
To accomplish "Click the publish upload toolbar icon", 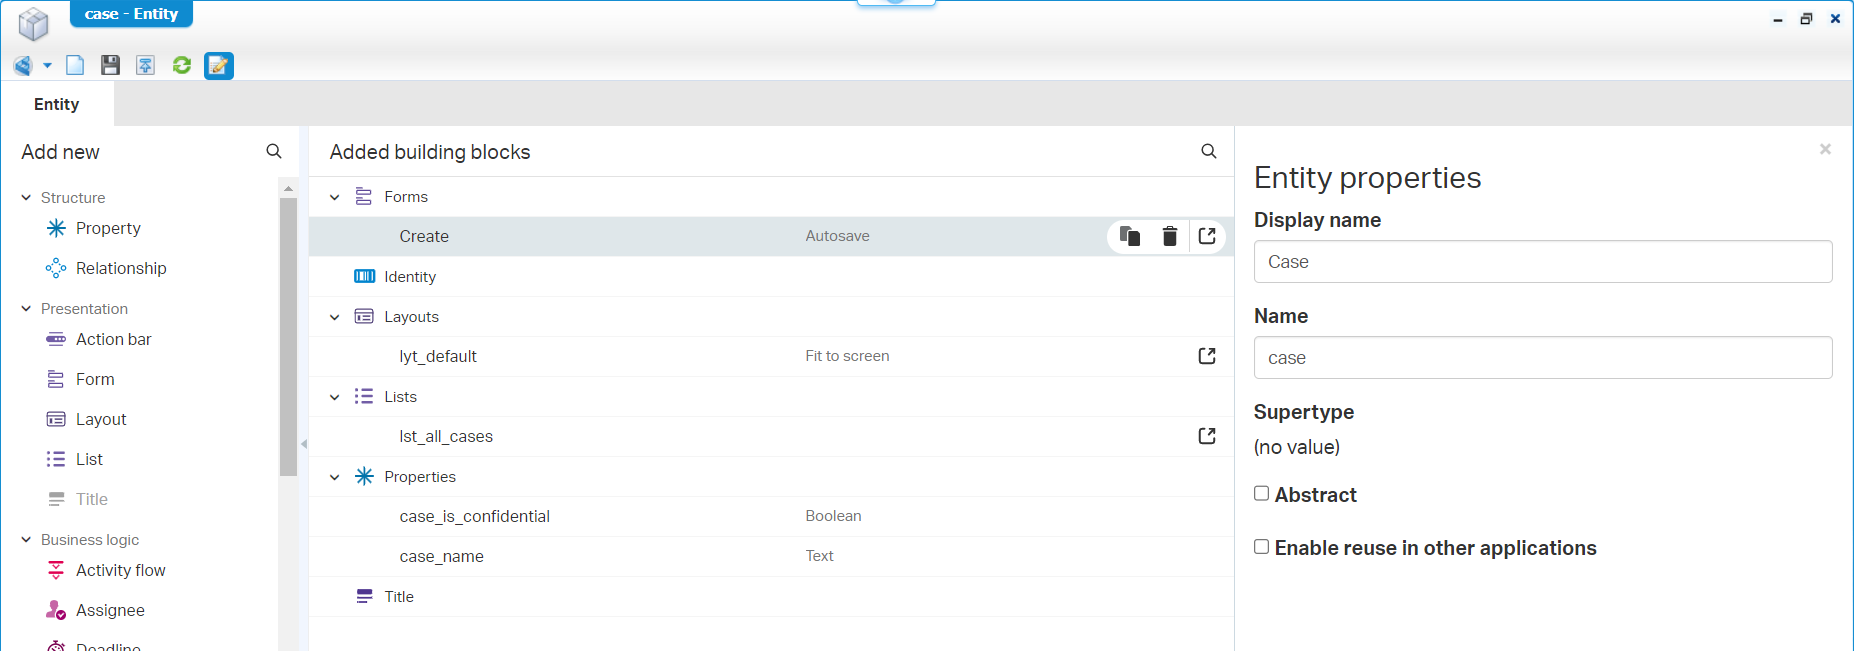I will pos(146,66).
